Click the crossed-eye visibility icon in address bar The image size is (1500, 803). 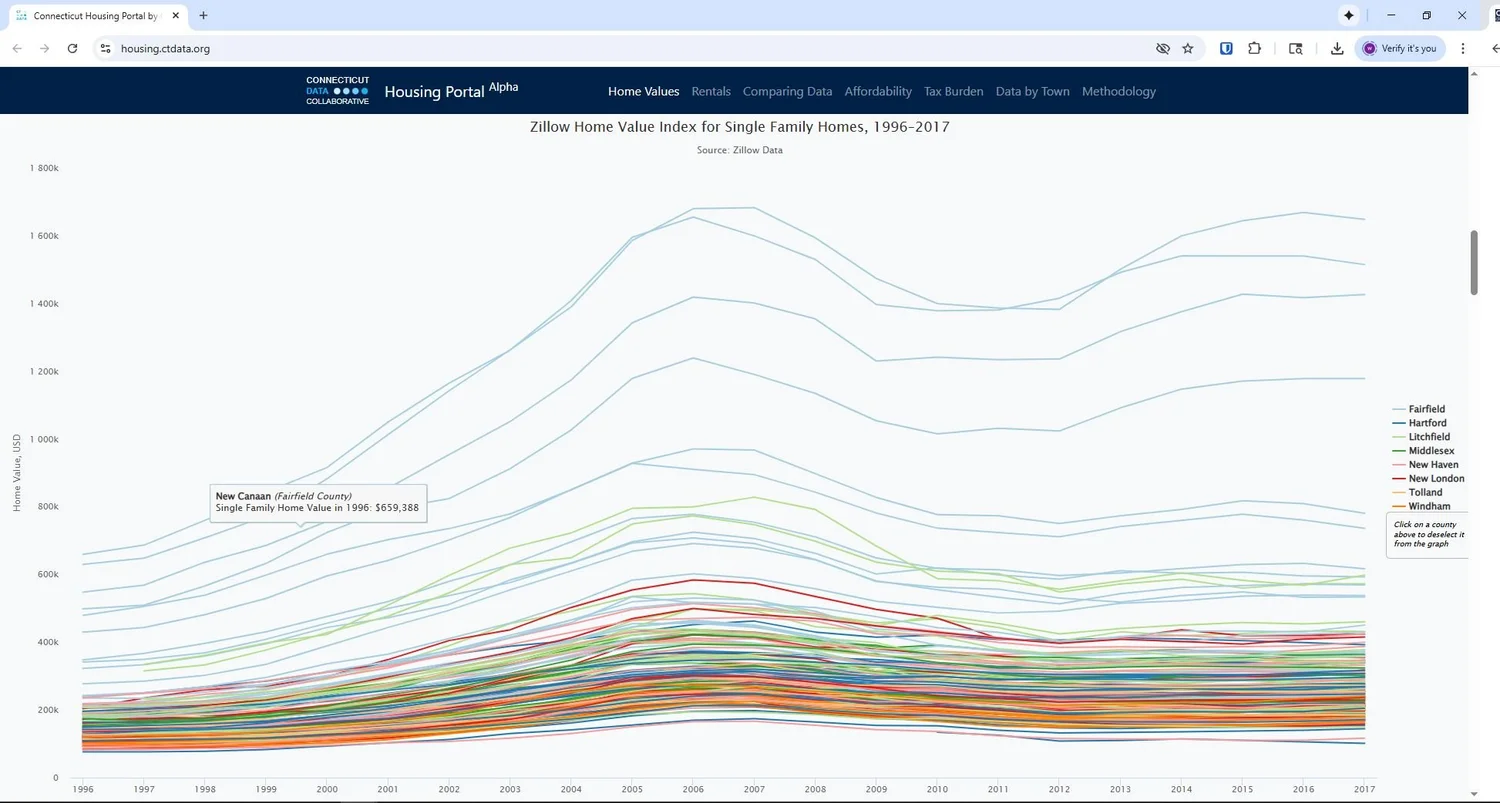tap(1162, 48)
